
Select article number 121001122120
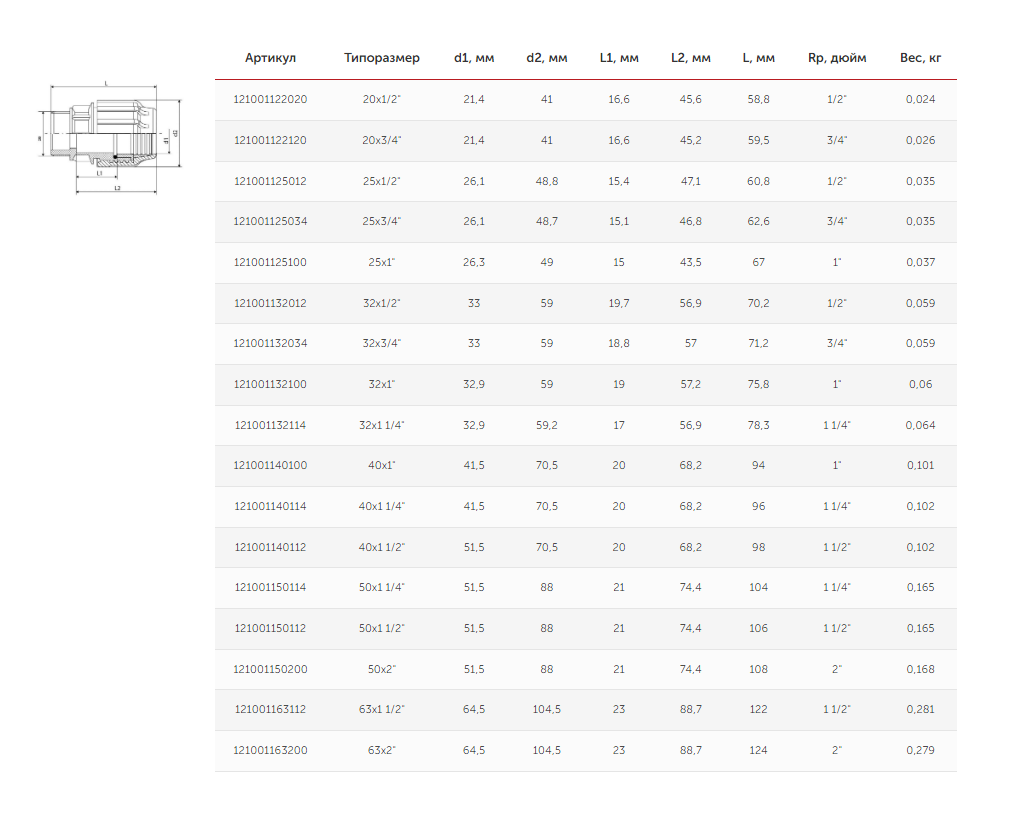point(270,140)
